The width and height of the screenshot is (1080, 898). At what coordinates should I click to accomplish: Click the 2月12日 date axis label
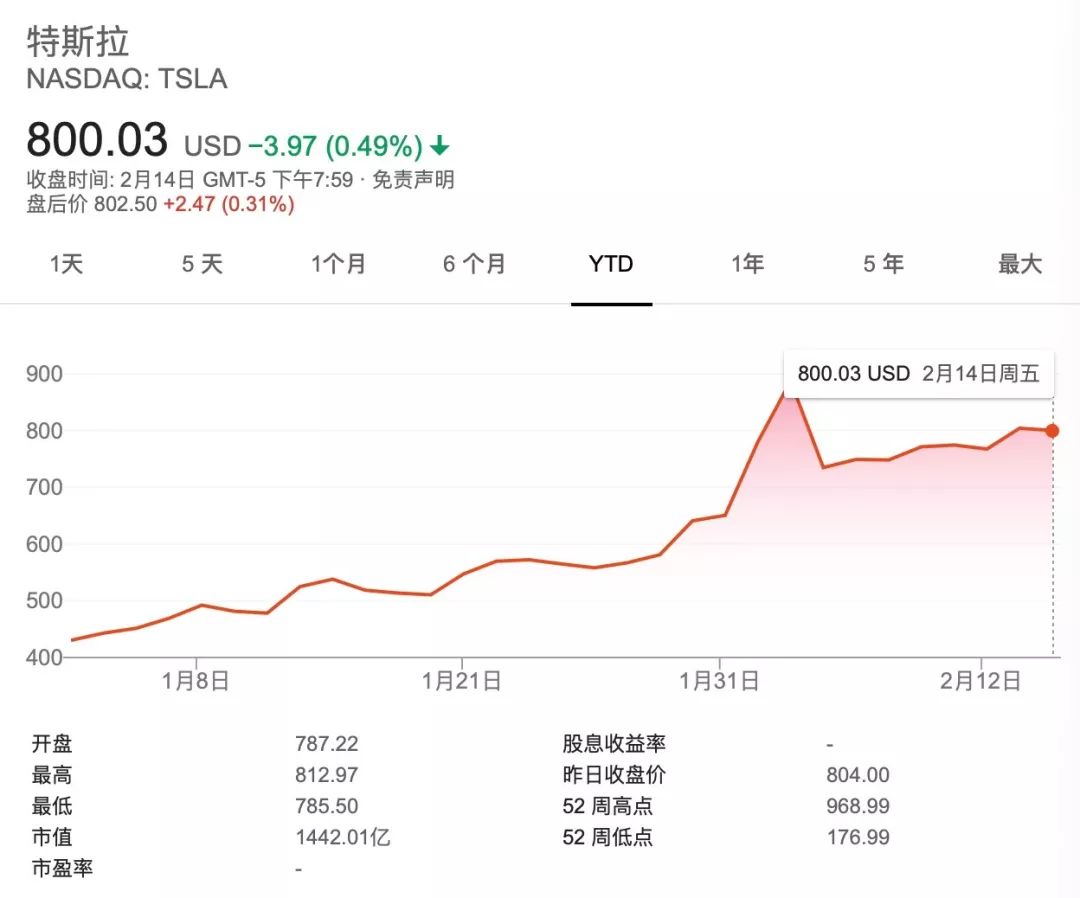[981, 681]
